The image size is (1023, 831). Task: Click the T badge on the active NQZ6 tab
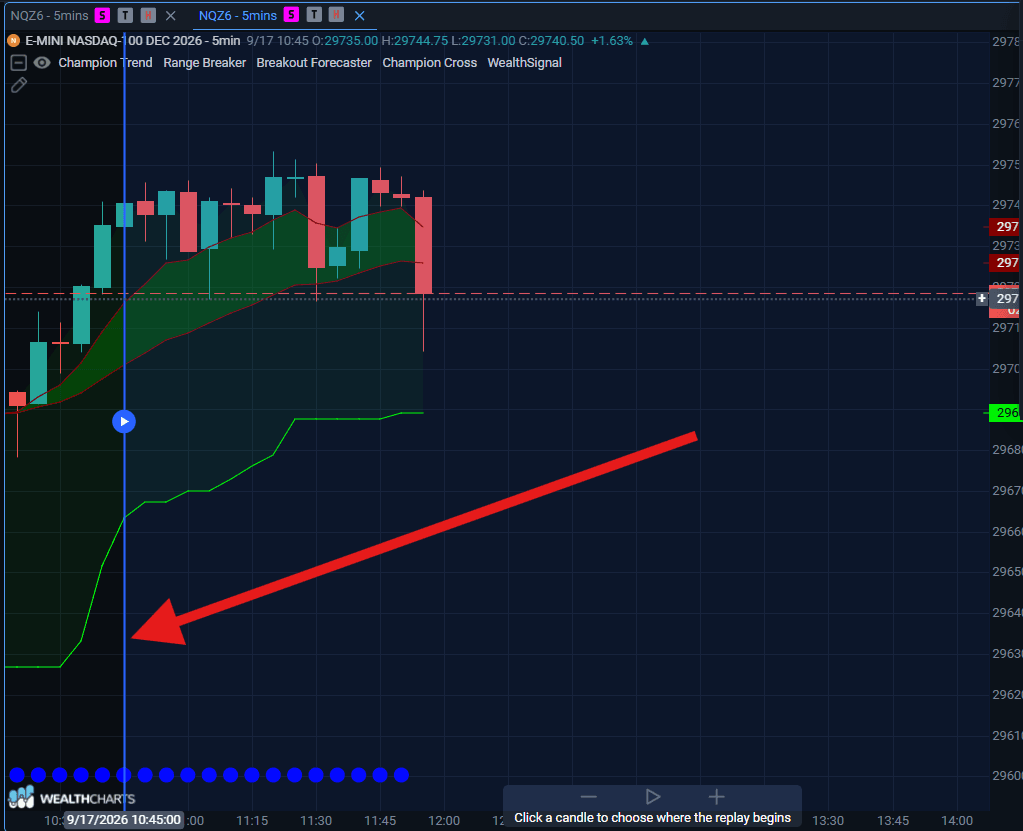[314, 15]
